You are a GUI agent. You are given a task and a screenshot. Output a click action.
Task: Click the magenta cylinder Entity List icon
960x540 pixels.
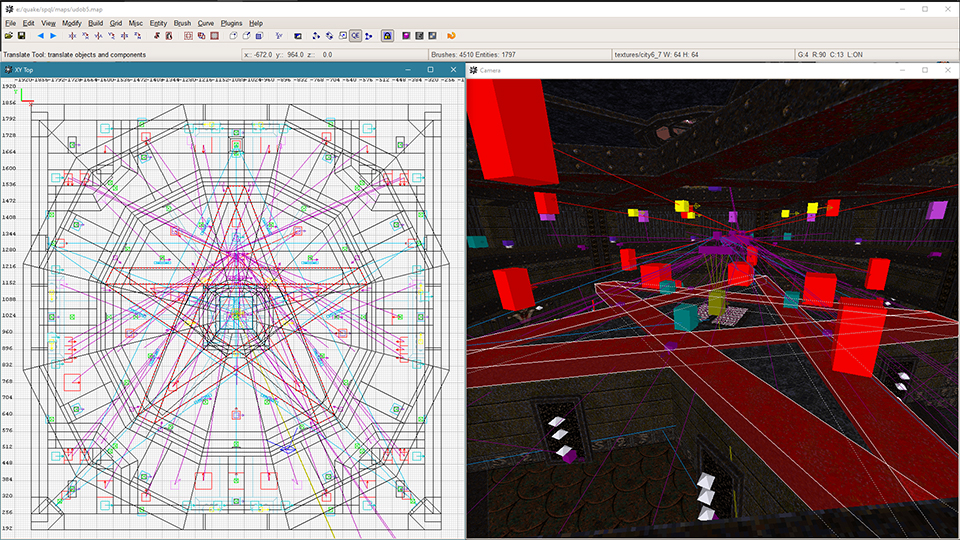click(x=406, y=36)
